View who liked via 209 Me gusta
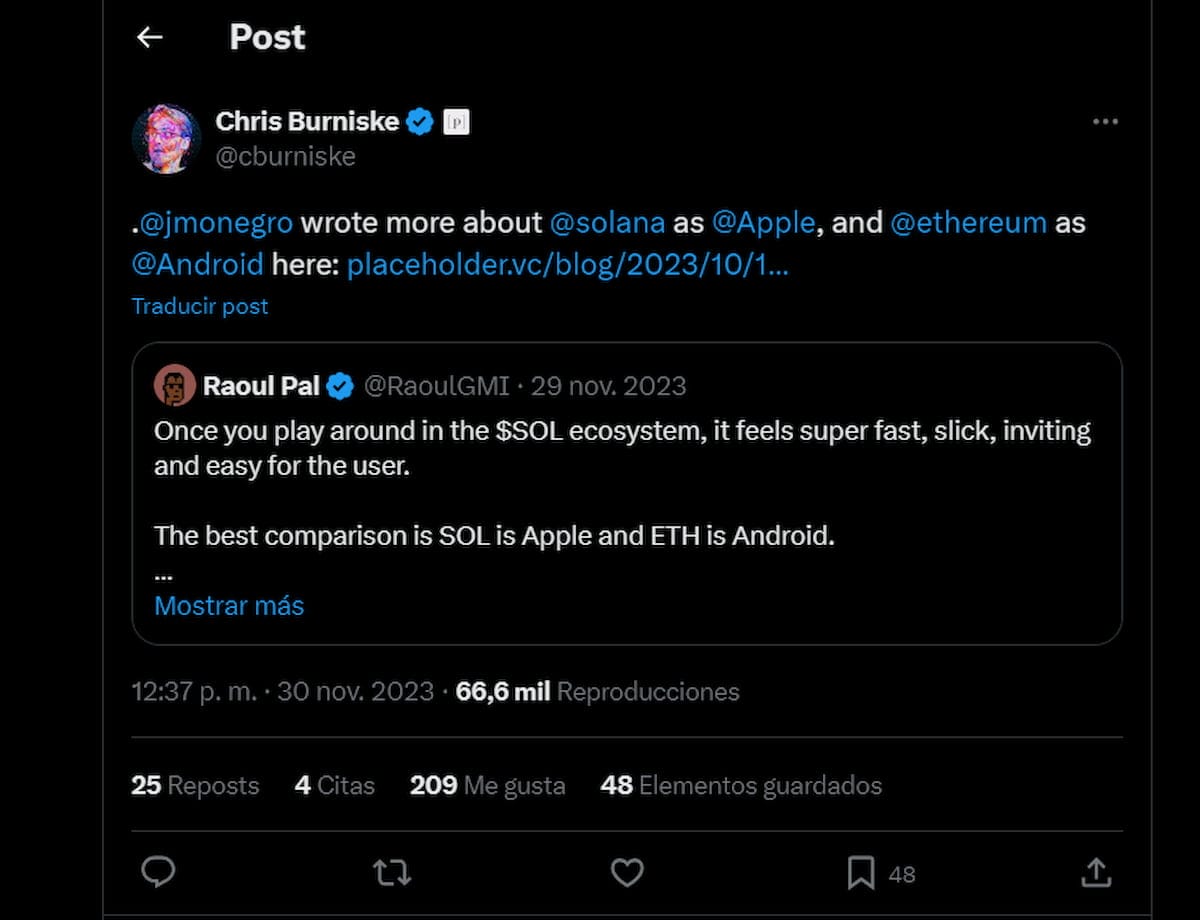 pos(487,786)
